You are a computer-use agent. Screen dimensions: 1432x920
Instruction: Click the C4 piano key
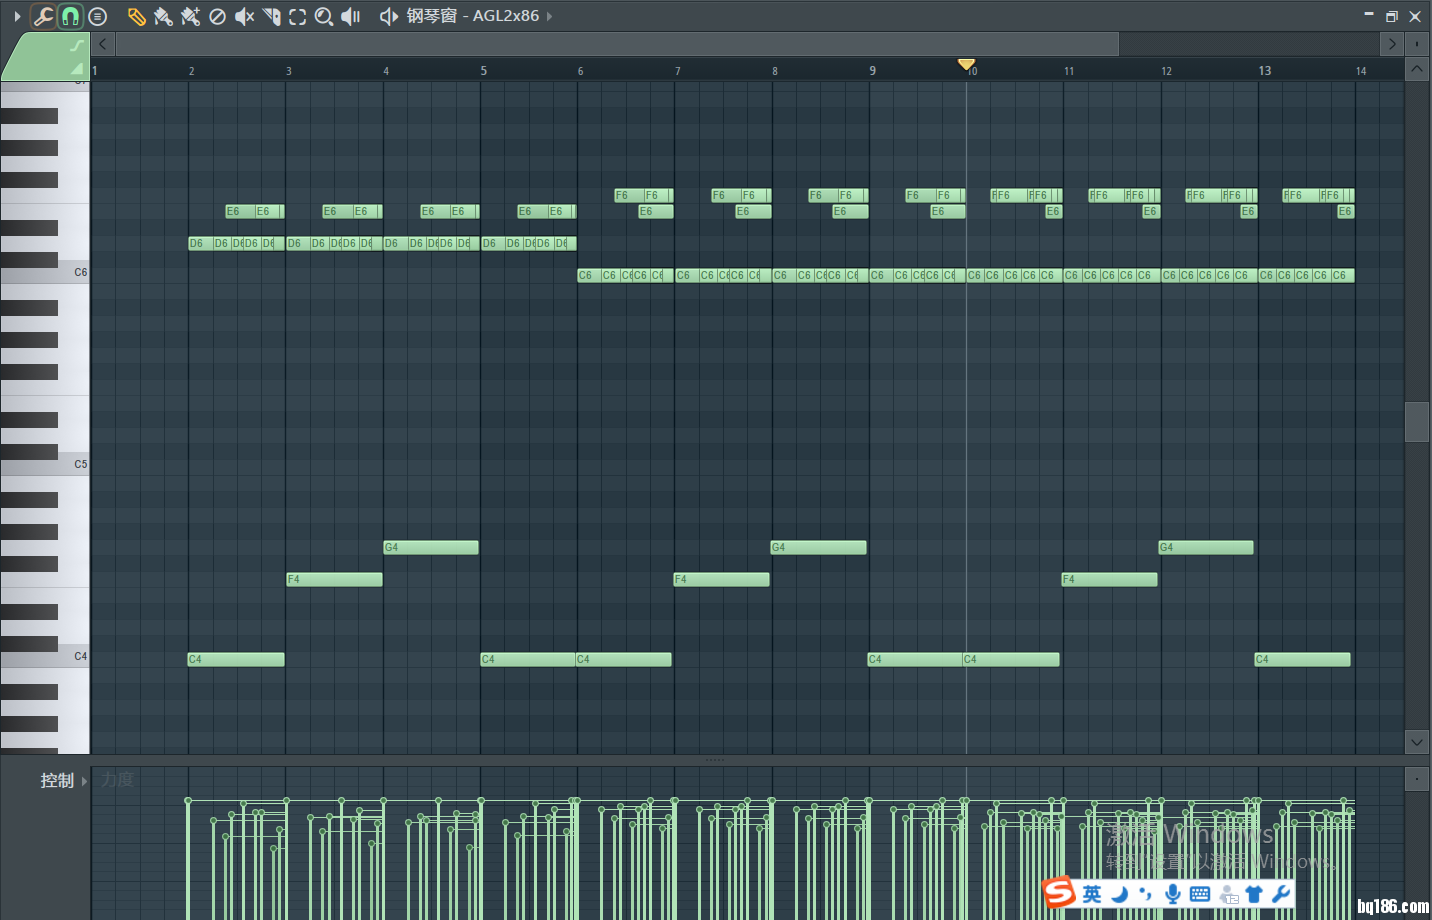tap(45, 657)
